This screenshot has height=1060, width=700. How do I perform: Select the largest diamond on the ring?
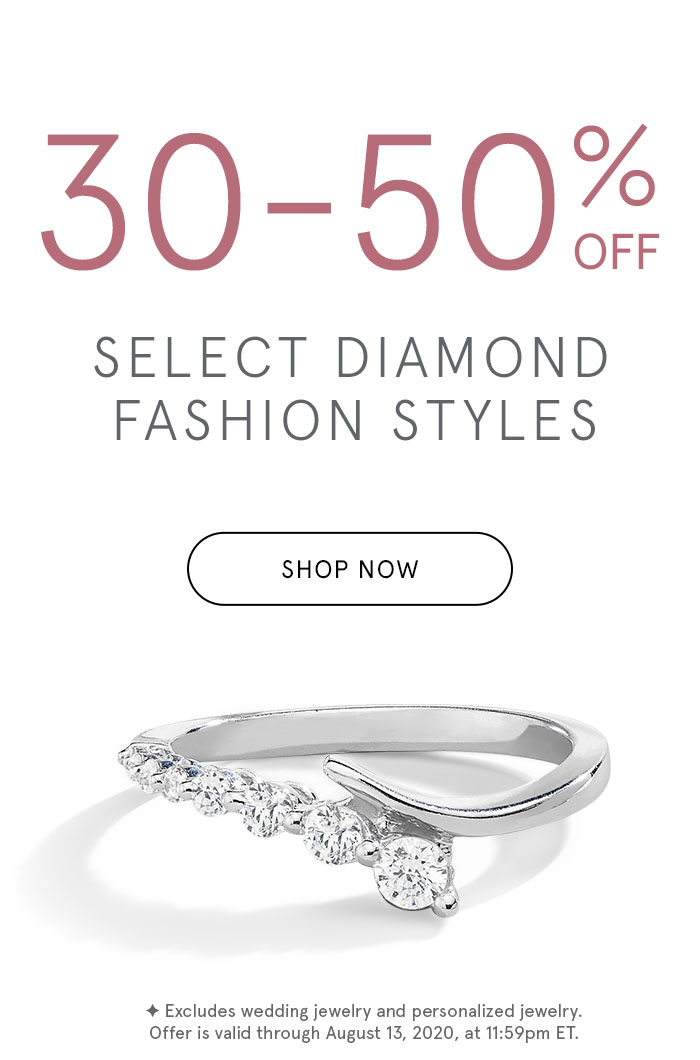[412, 873]
